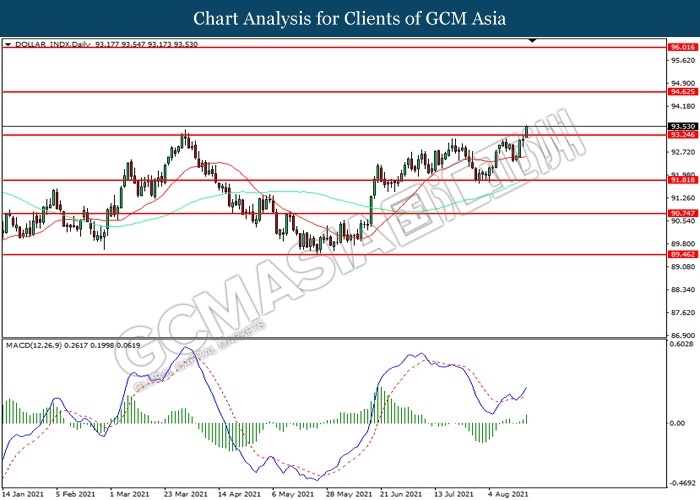Select the 90.747 red price tag
The image size is (700, 500).
click(683, 214)
